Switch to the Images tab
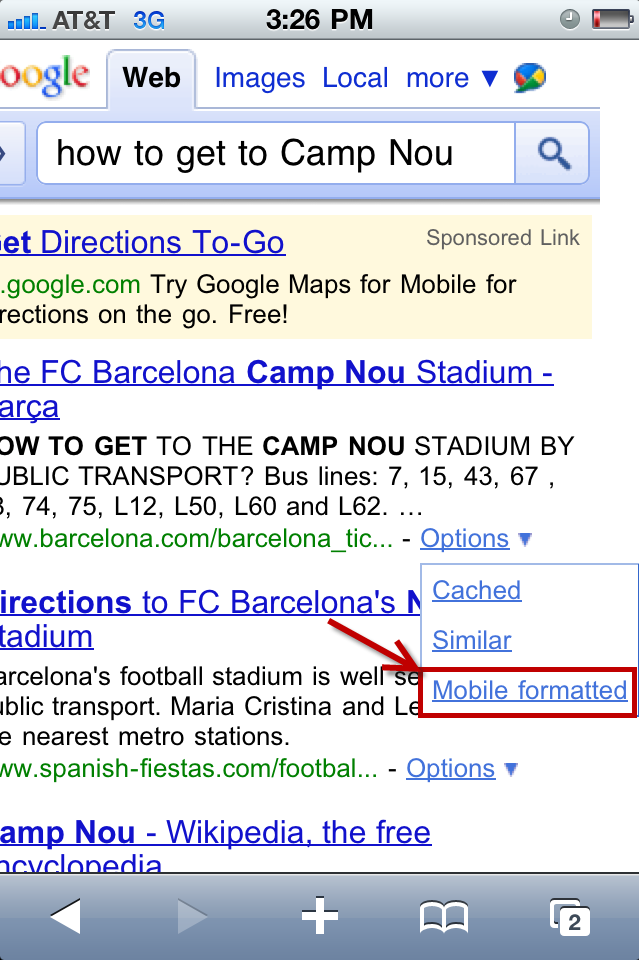 click(259, 77)
